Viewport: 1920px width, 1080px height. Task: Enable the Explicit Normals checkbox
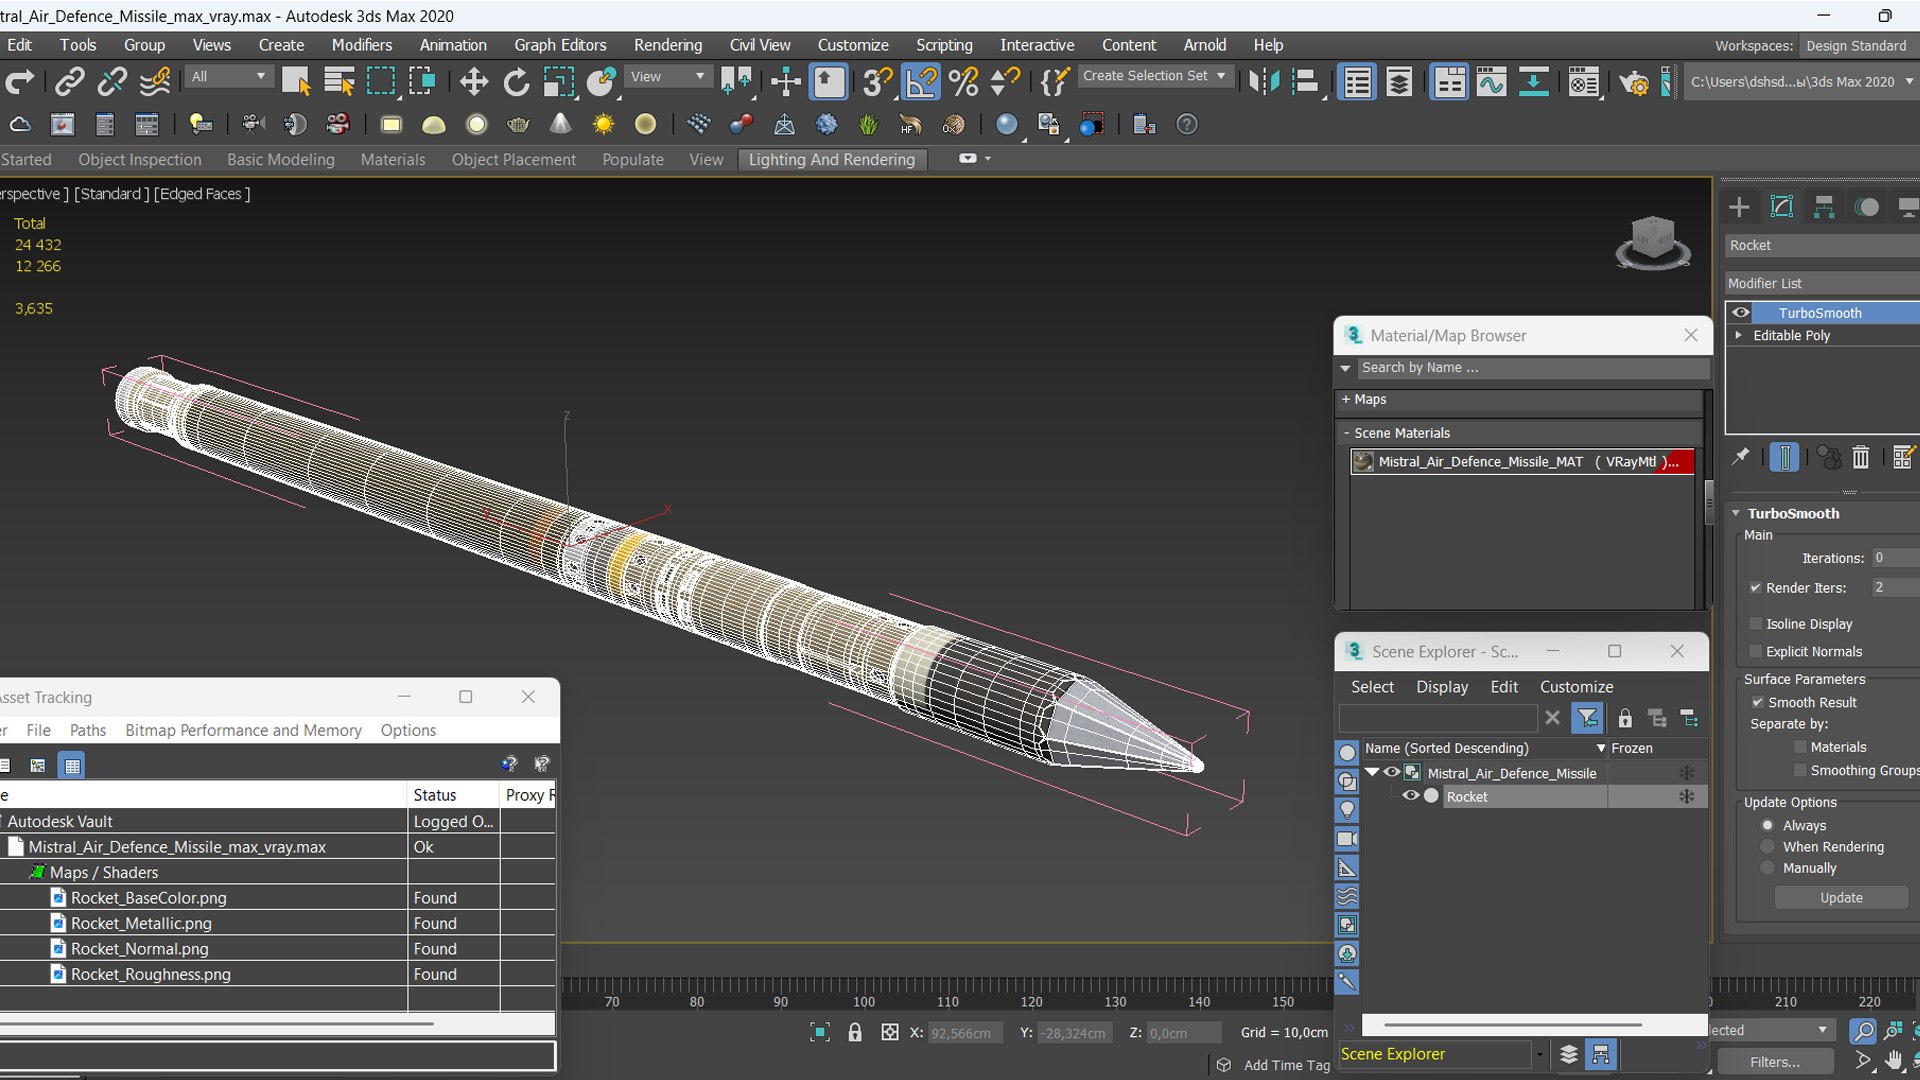(x=1755, y=652)
